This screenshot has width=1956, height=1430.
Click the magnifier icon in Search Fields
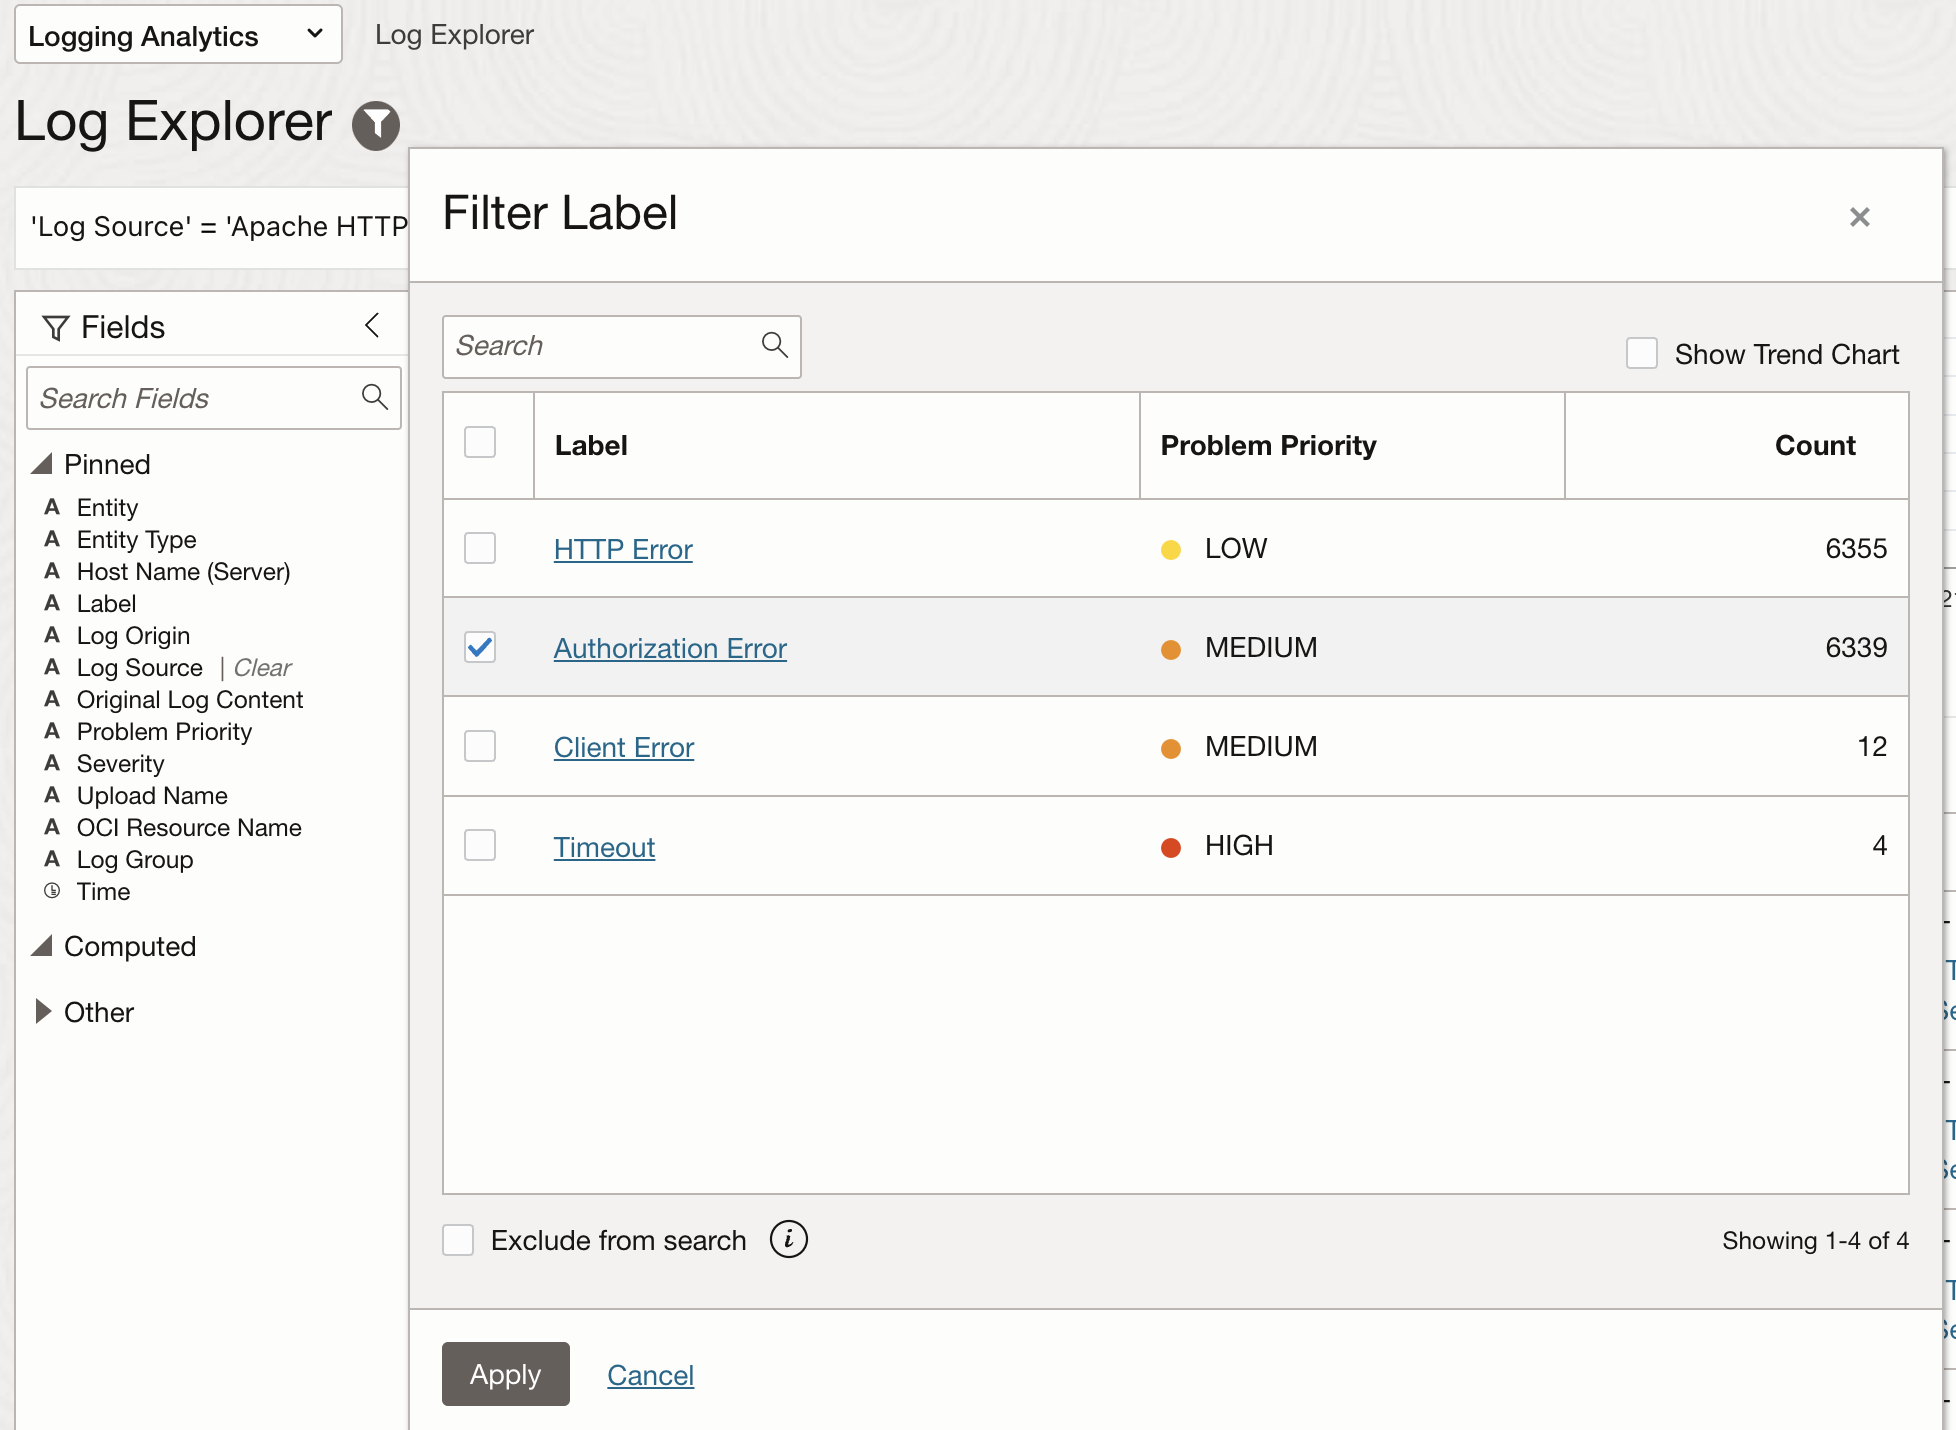(375, 397)
